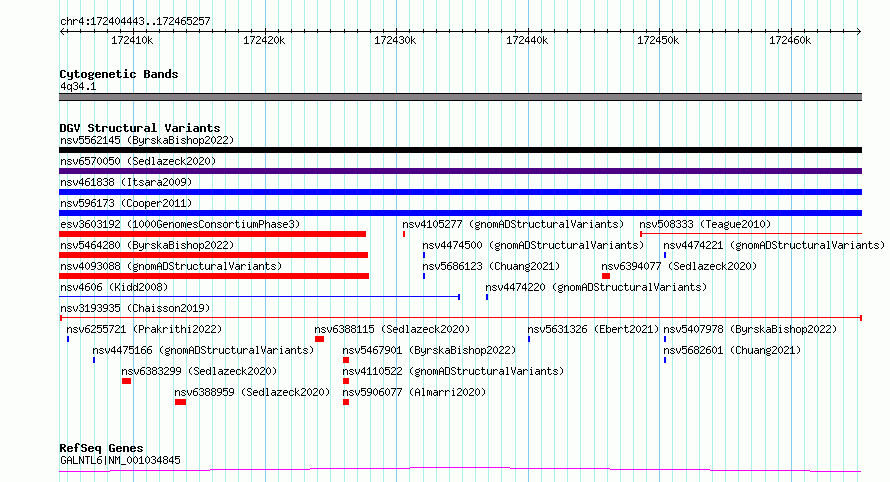Viewport: 890px width, 482px height.
Task: Click nsv6255721 (Prakrithi2022) label
Action: click(144, 329)
